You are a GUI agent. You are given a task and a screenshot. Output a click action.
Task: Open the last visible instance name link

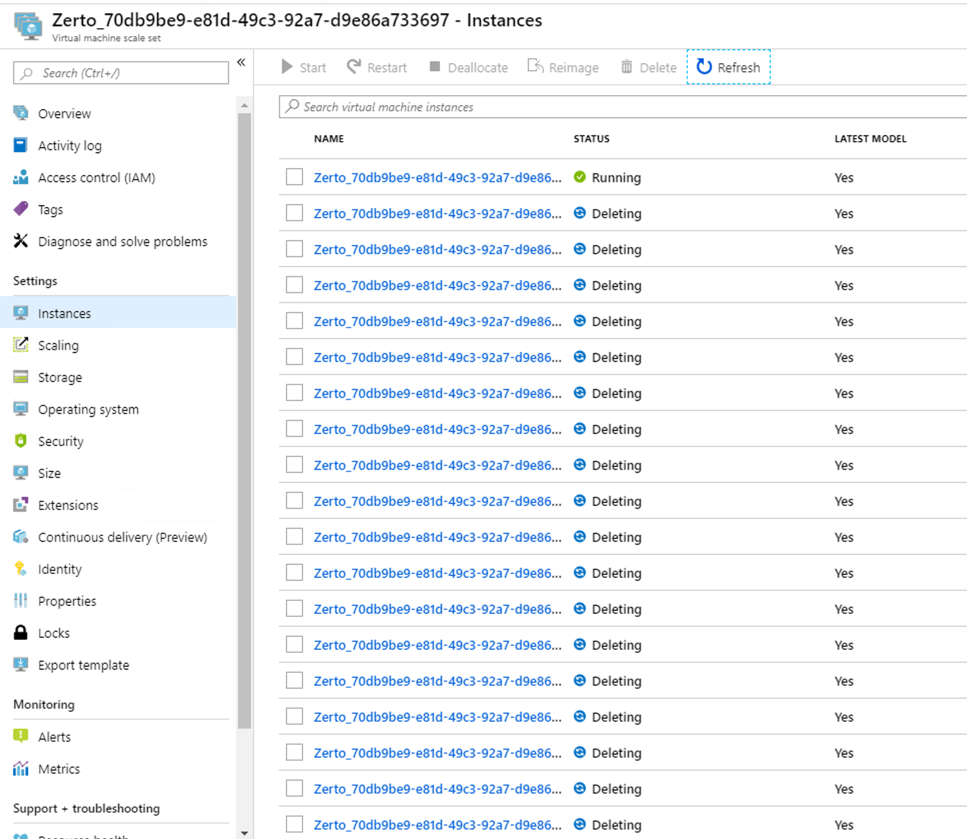coord(437,825)
